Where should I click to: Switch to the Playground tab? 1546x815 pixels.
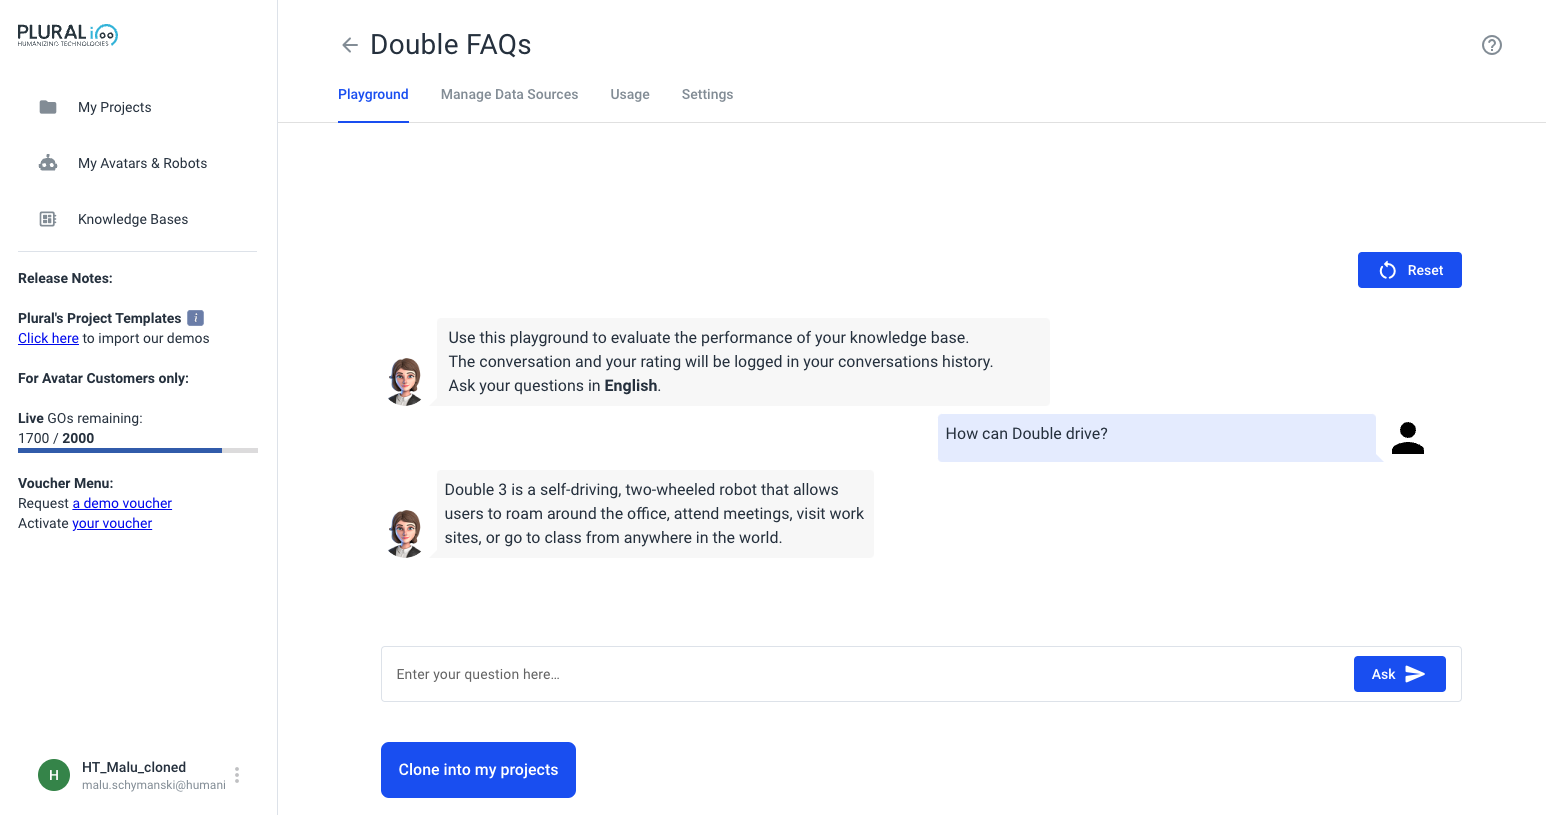tap(373, 95)
